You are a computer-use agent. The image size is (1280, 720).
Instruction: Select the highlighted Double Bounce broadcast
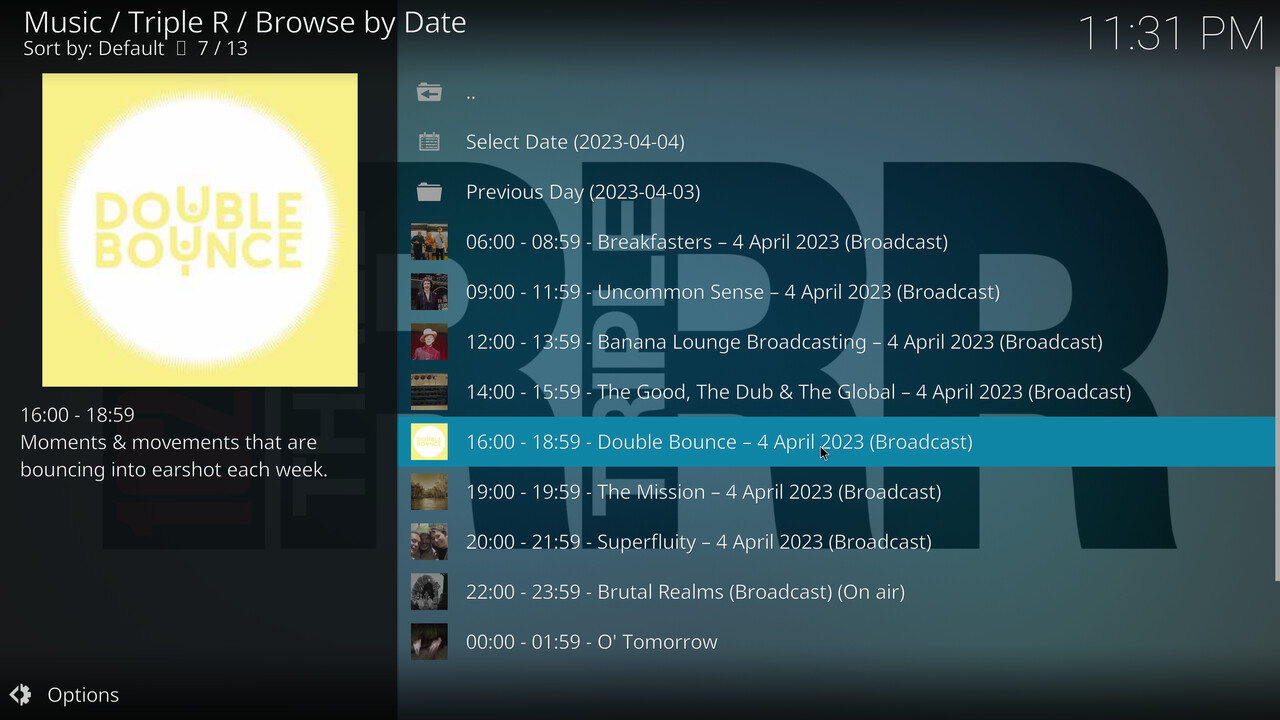(x=718, y=442)
